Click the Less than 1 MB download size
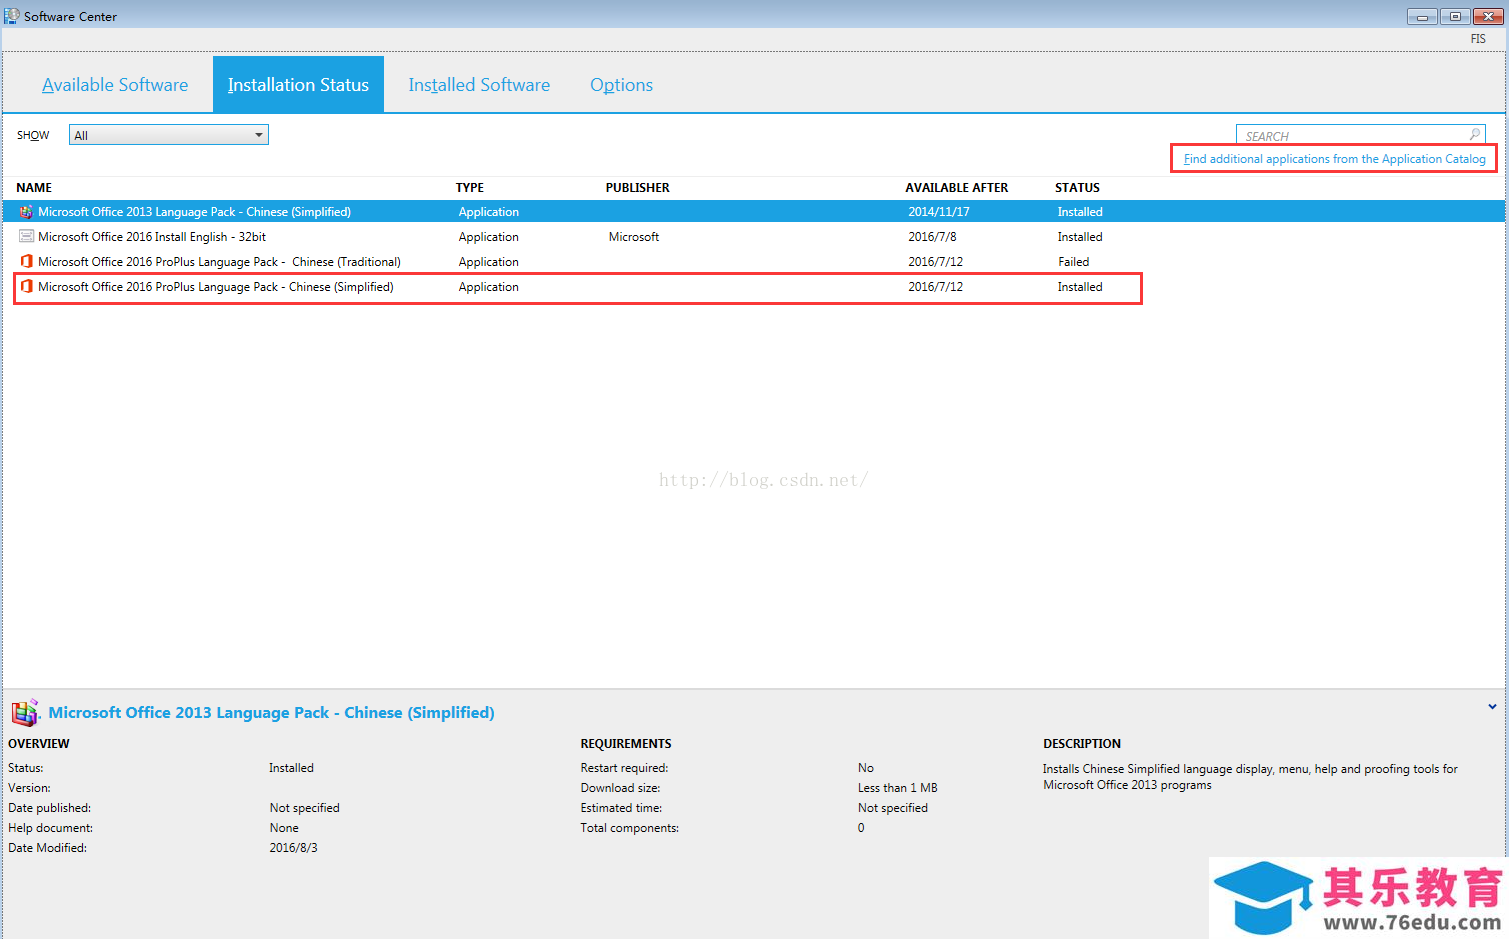1509x939 pixels. click(x=897, y=788)
